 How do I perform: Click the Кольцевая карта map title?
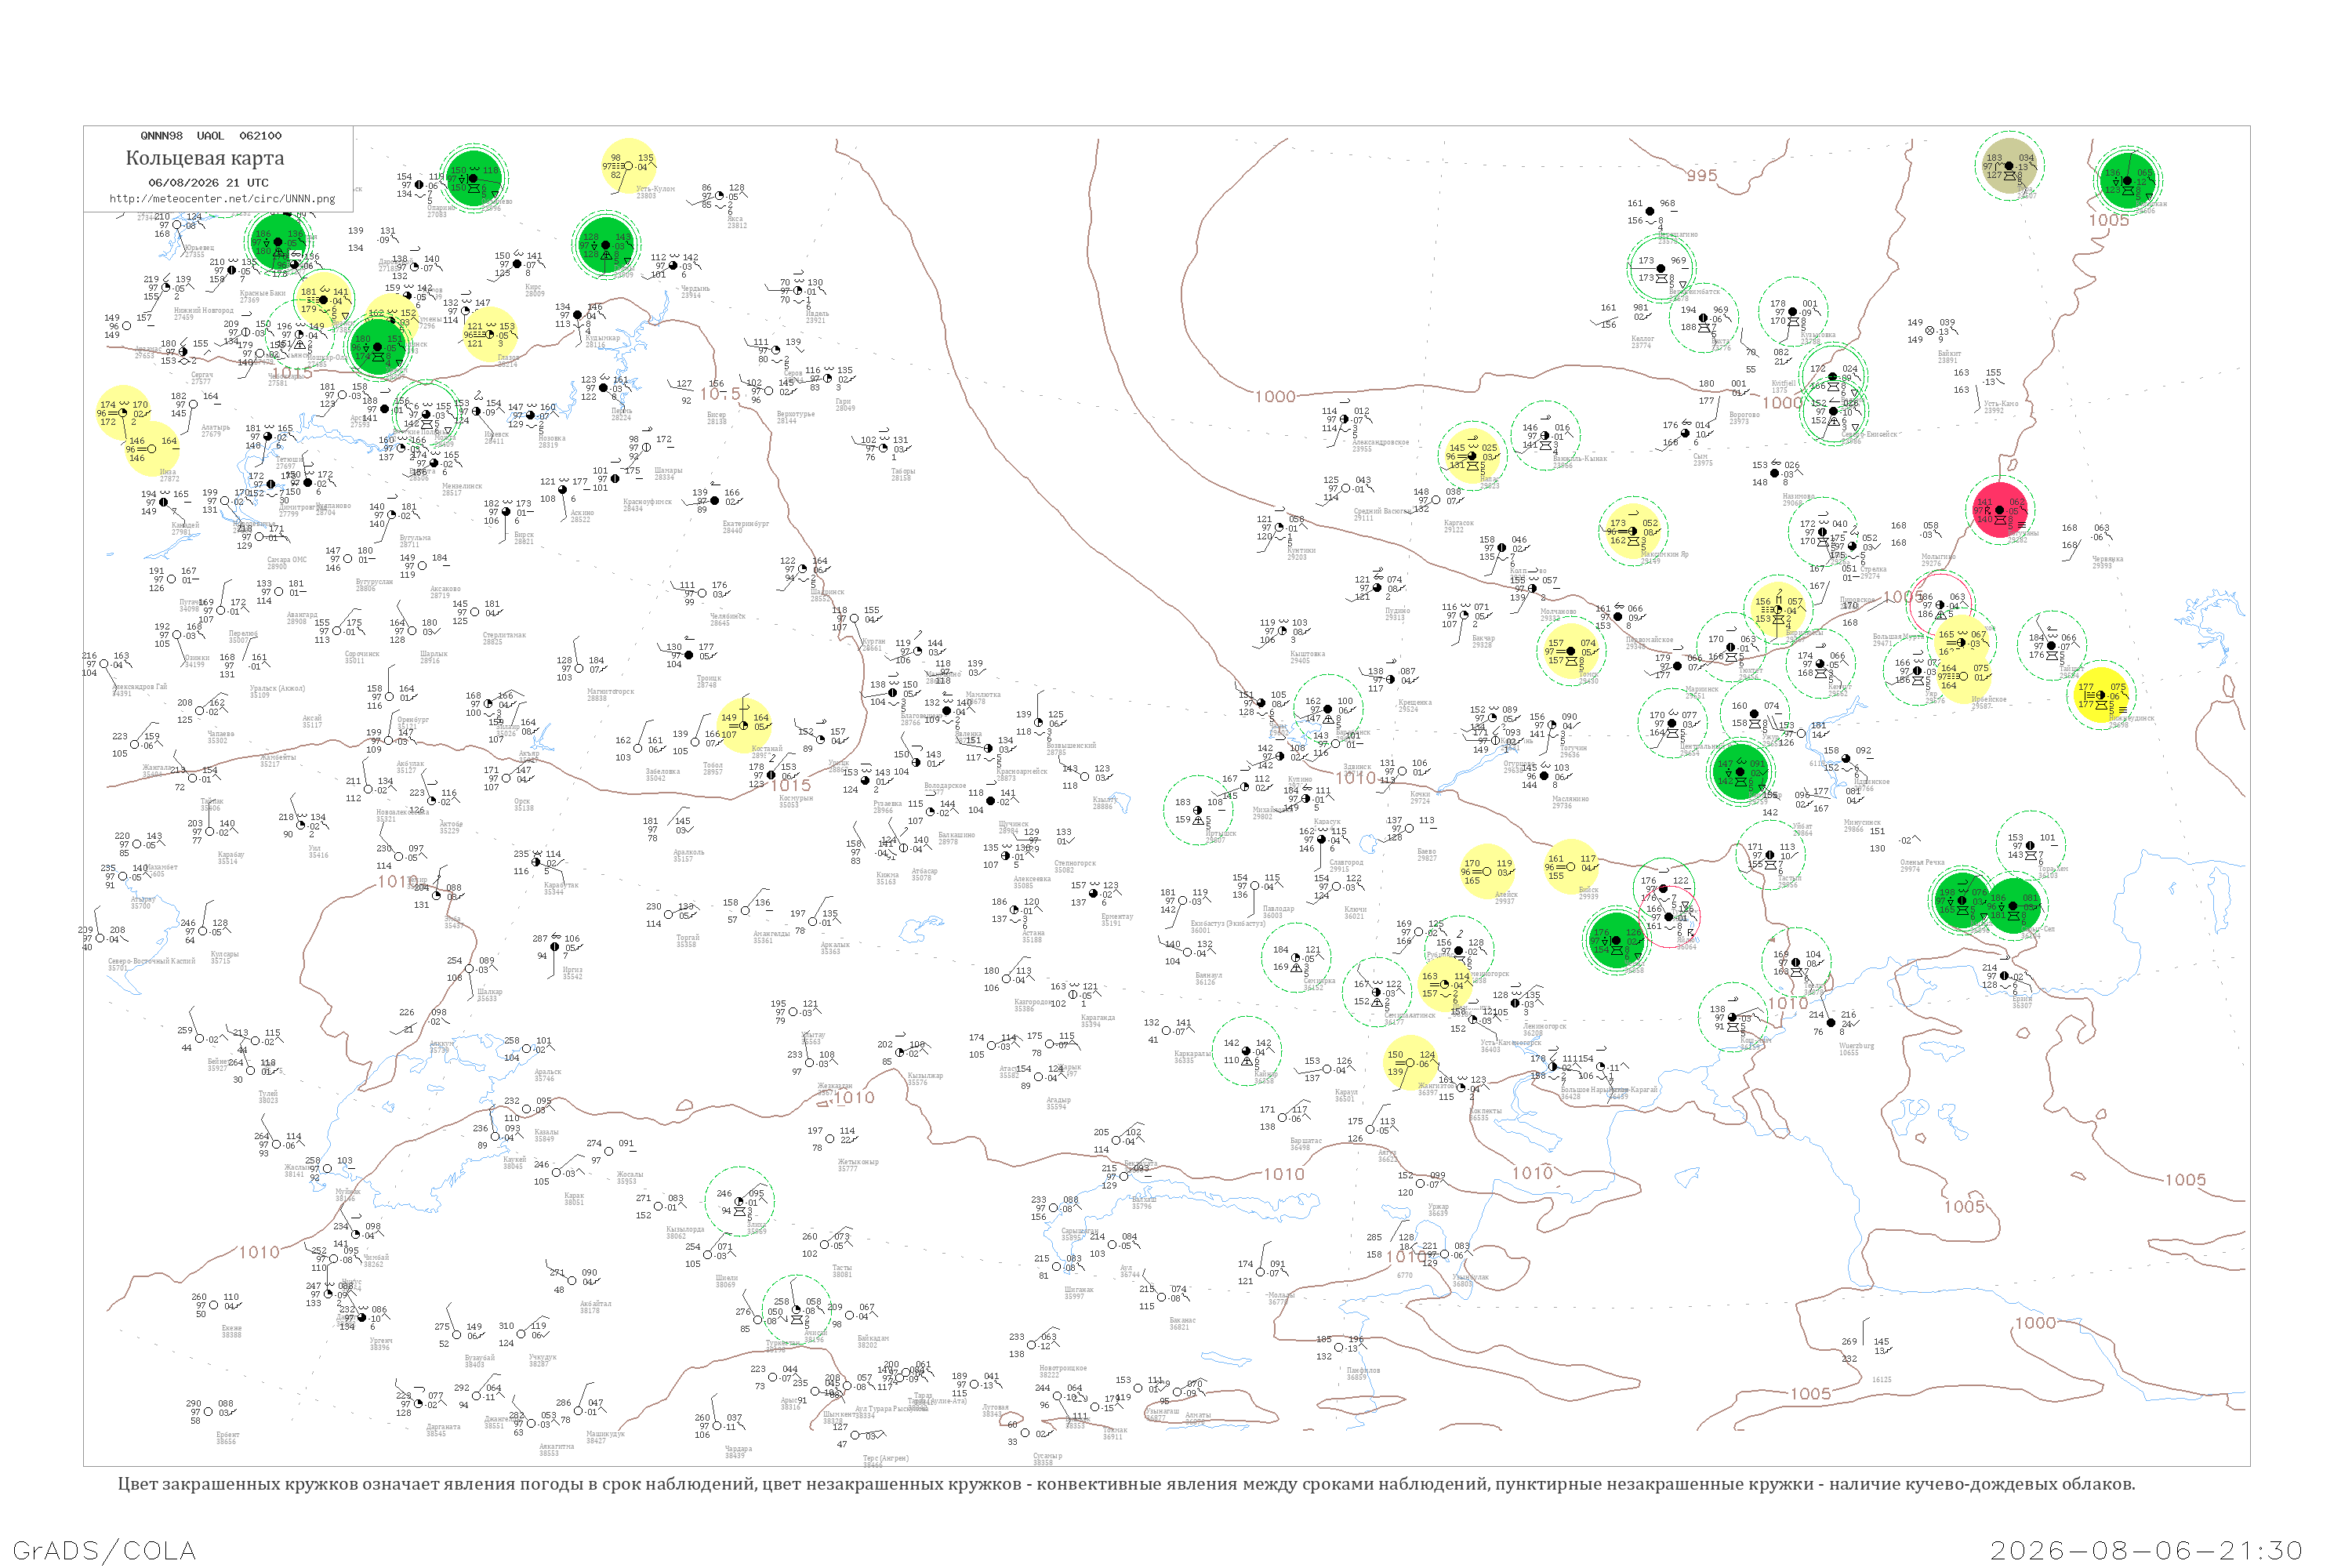click(205, 158)
